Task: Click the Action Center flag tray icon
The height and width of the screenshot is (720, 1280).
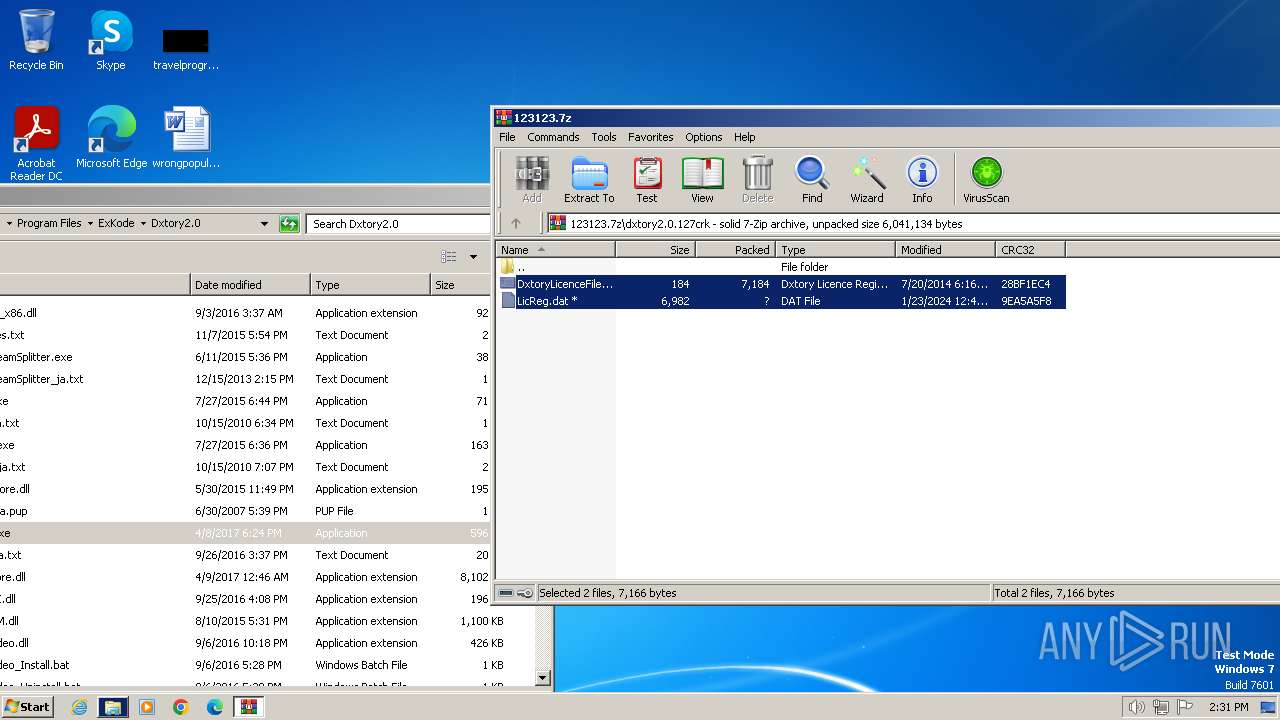Action: tap(1184, 707)
